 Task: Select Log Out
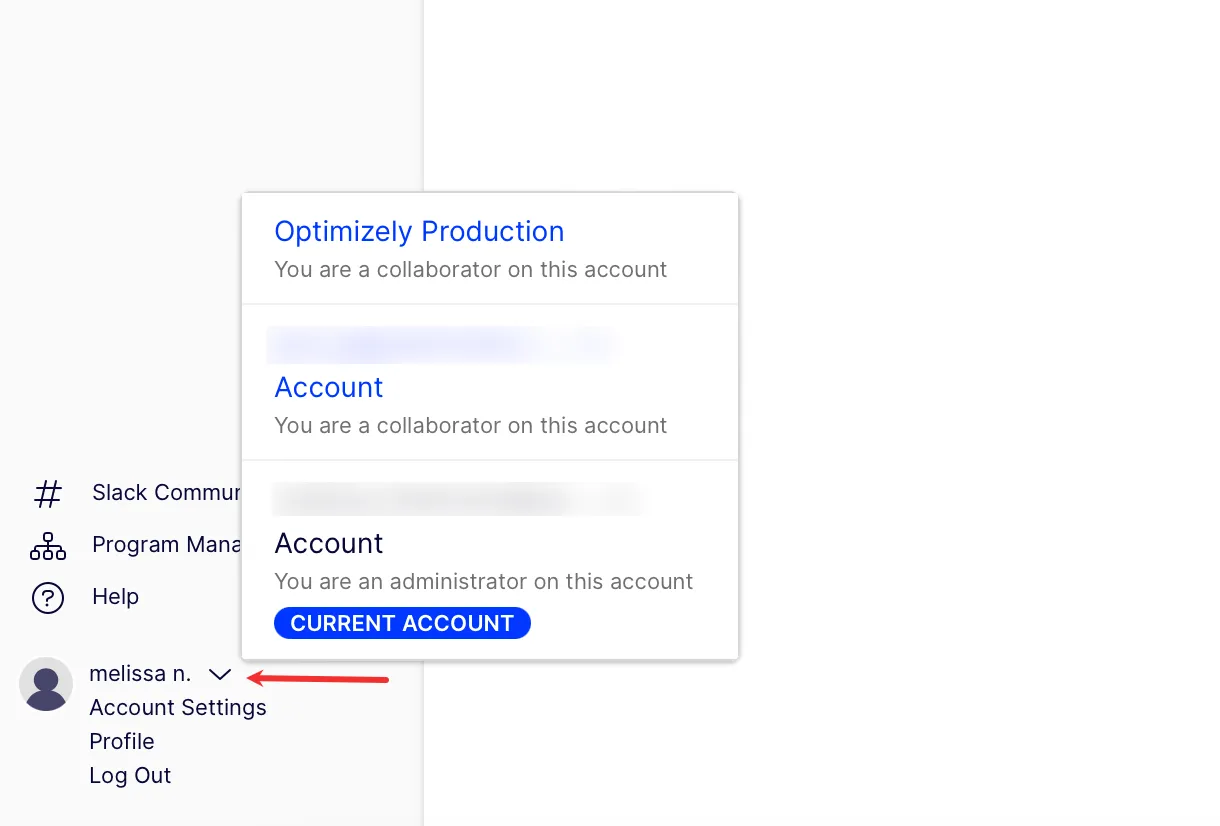pos(130,775)
